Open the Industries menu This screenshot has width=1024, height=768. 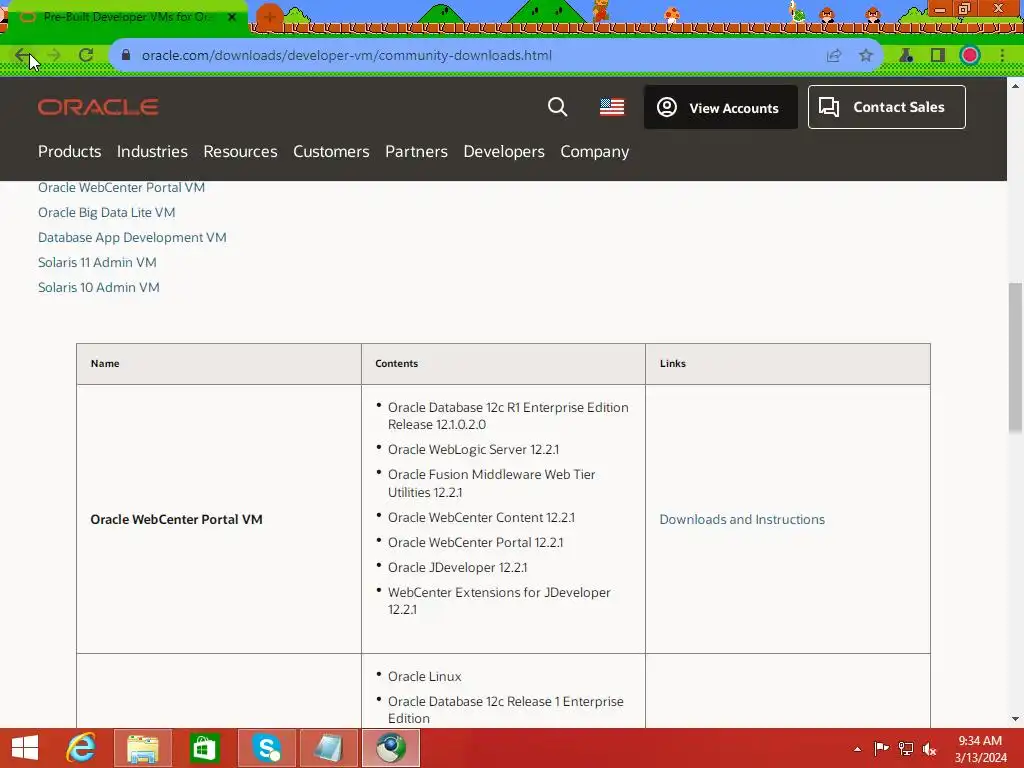coord(152,152)
